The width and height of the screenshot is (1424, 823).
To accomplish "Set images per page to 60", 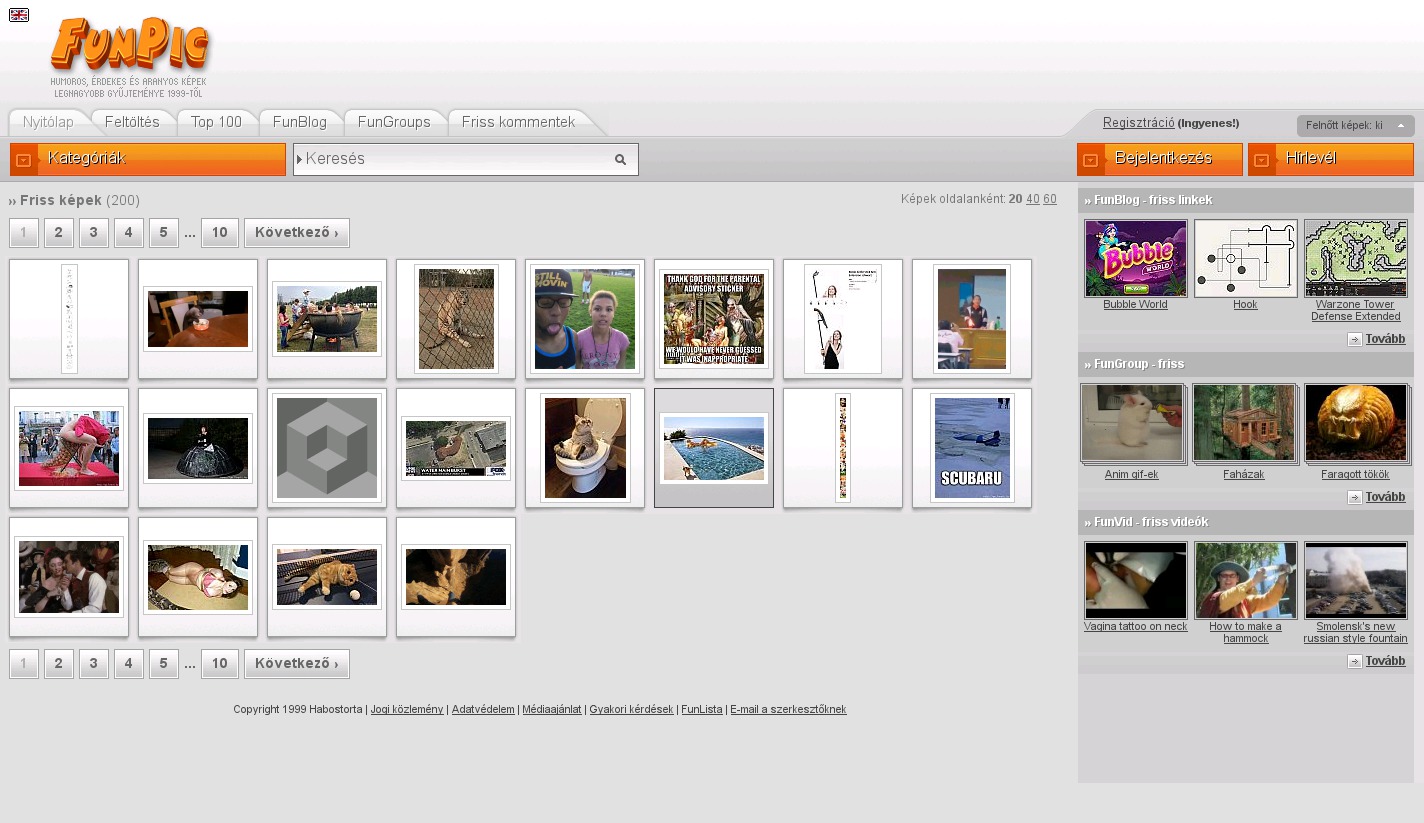I will (x=1049, y=199).
